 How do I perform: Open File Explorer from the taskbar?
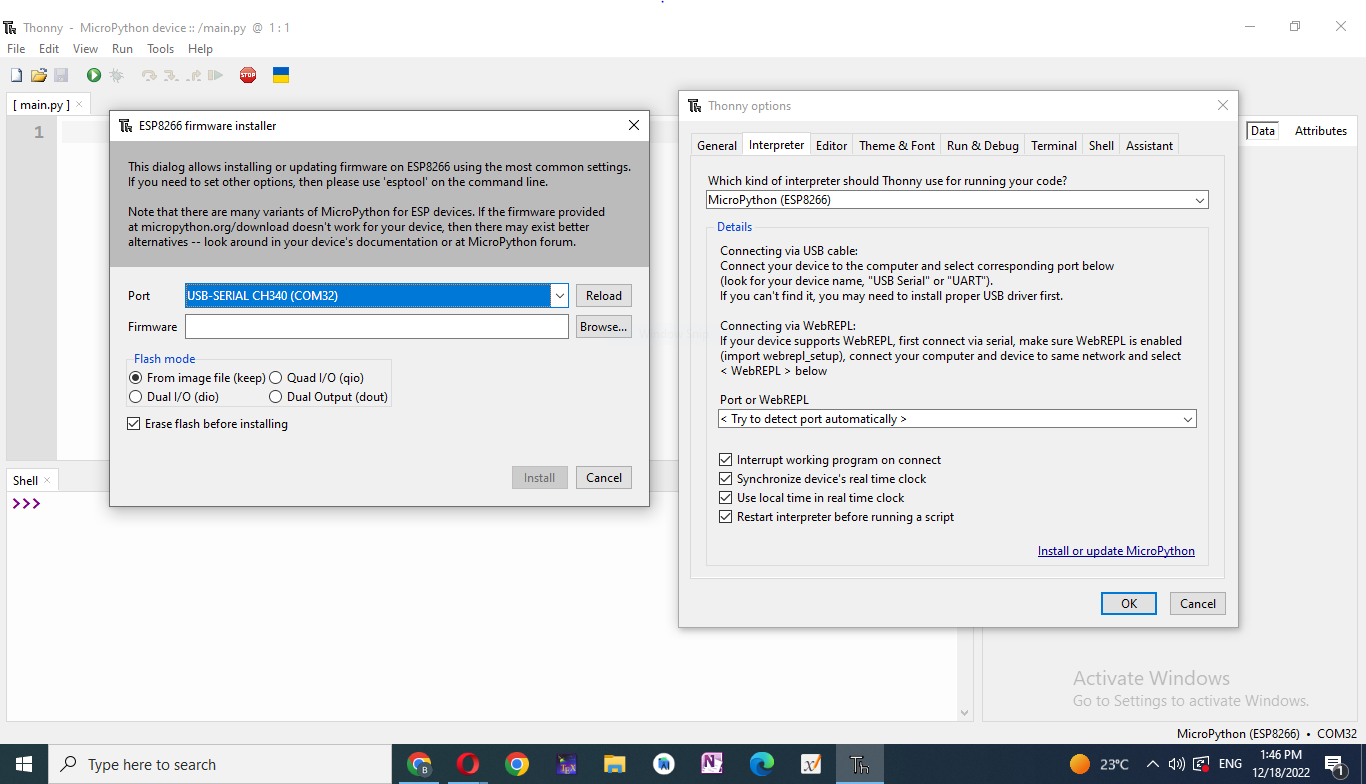pyautogui.click(x=615, y=764)
